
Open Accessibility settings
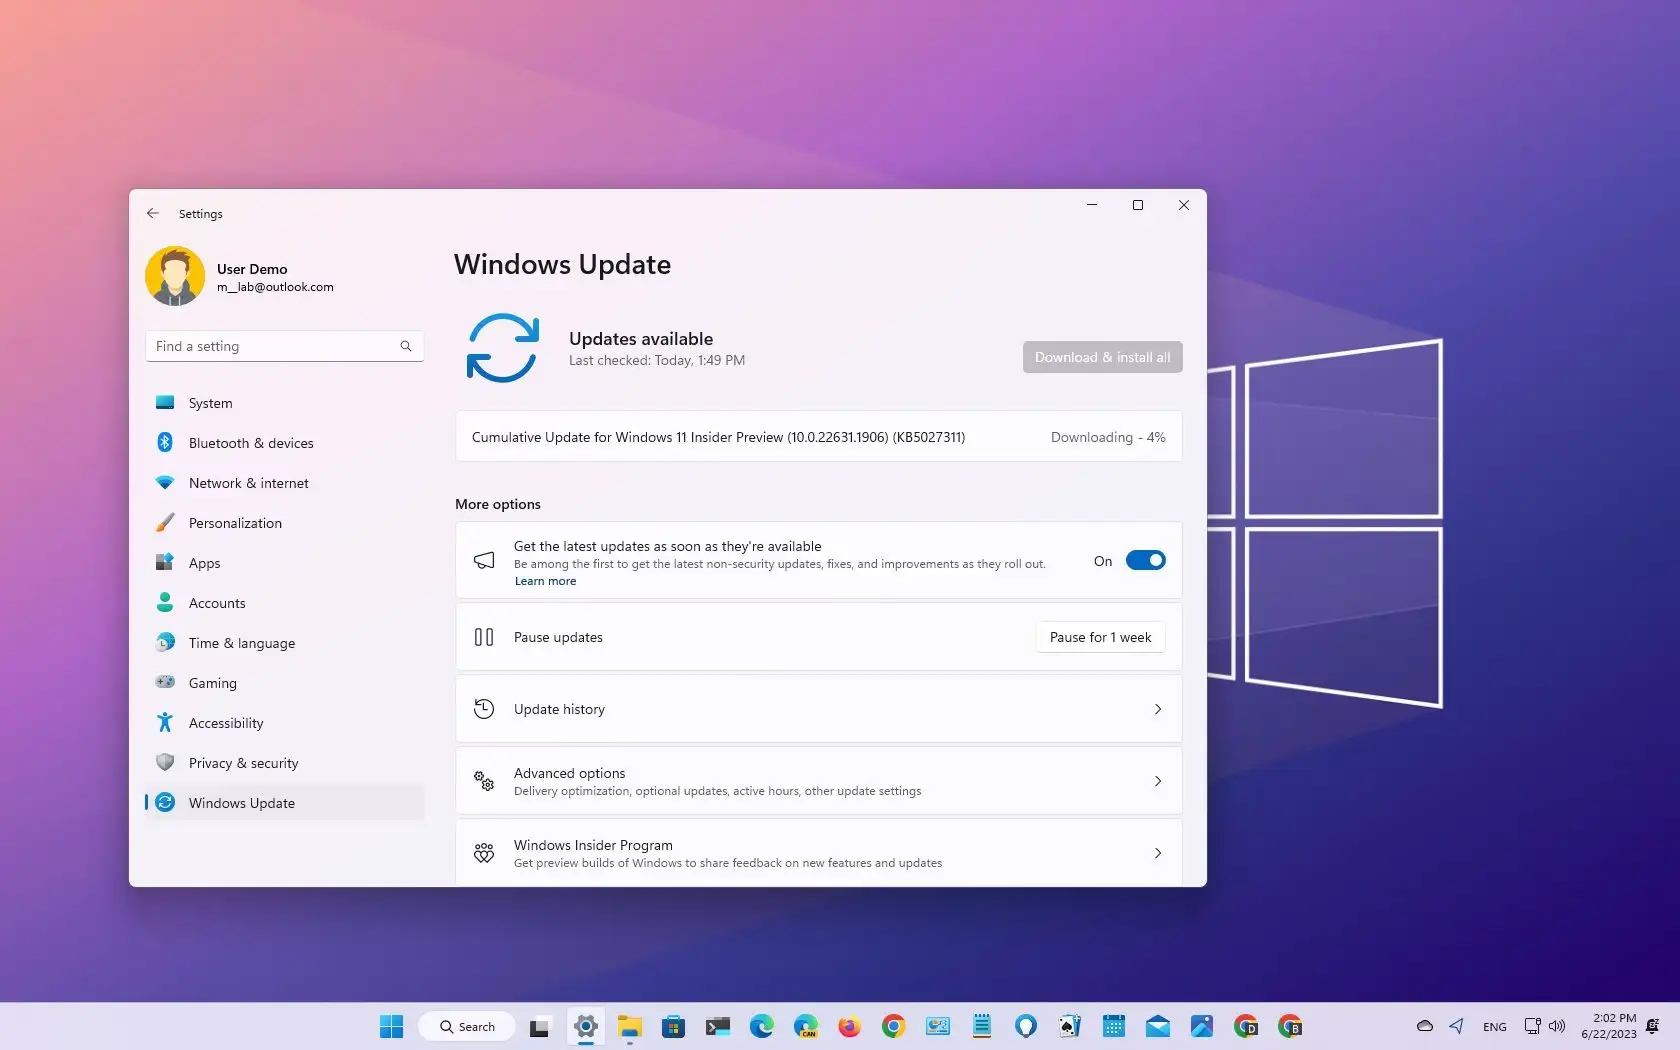[285, 723]
